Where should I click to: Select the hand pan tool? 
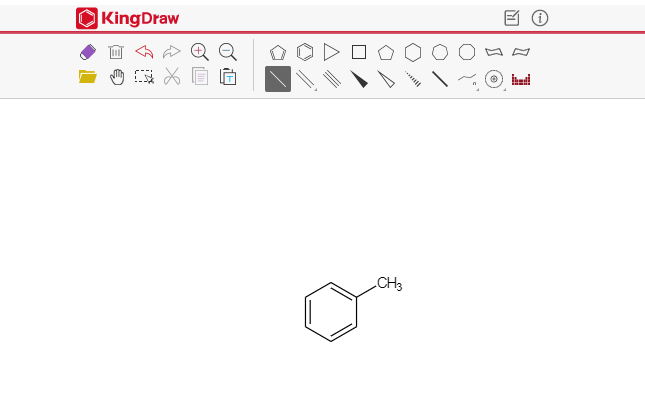point(117,77)
